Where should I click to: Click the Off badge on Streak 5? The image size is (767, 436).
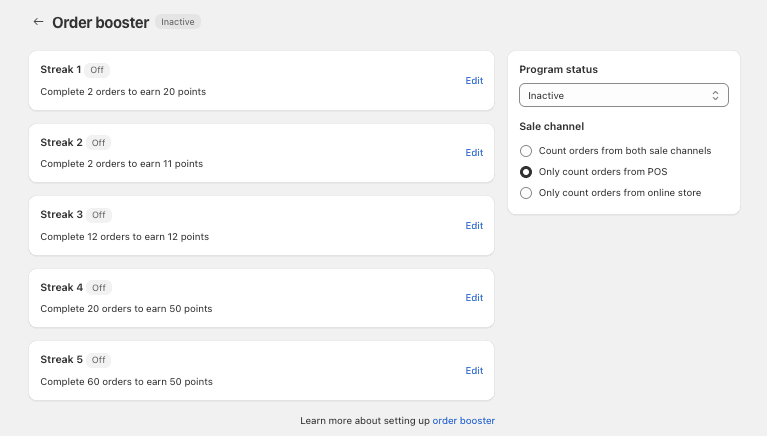(x=98, y=360)
